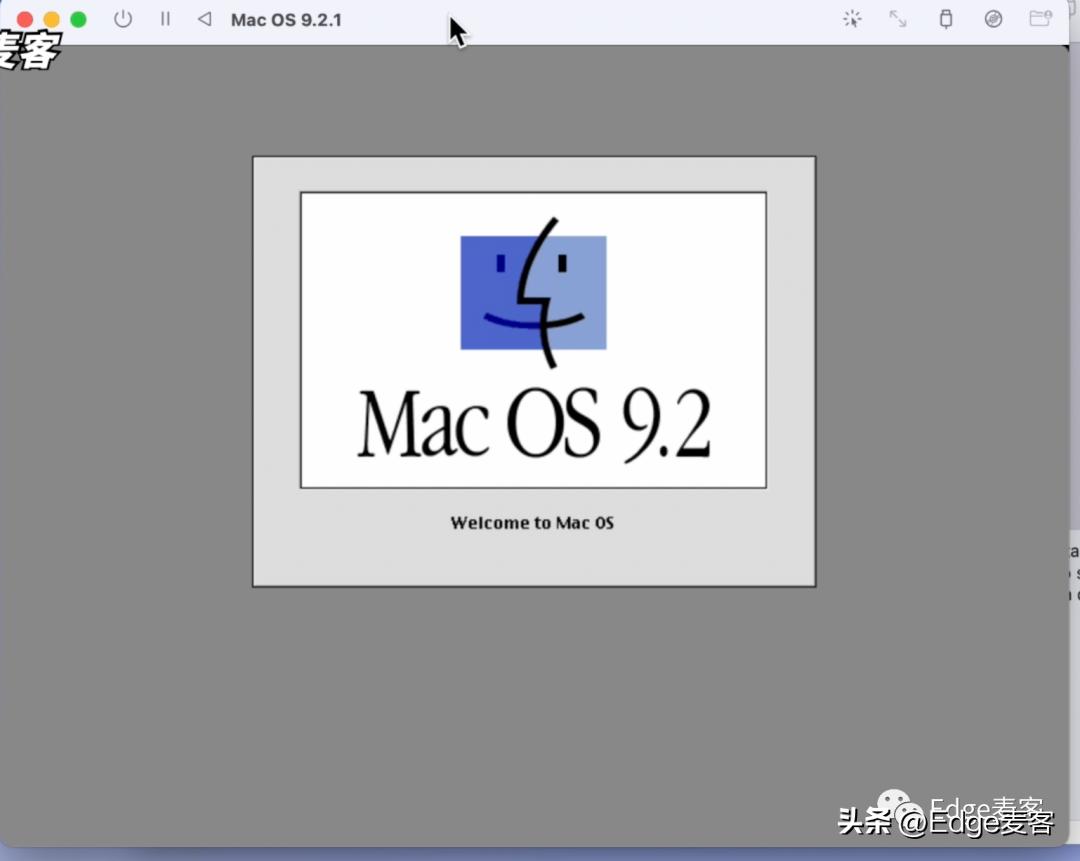1080x861 pixels.
Task: Click the shared directory folder icon
Action: pyautogui.click(x=1040, y=19)
